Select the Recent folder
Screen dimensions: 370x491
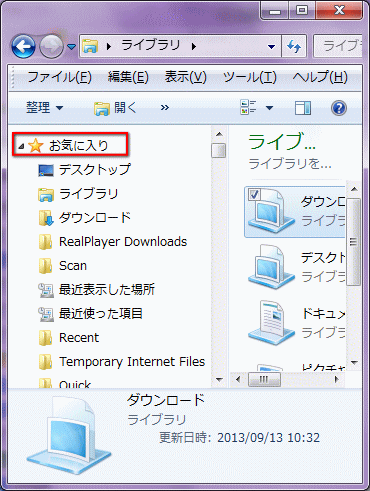tap(79, 338)
